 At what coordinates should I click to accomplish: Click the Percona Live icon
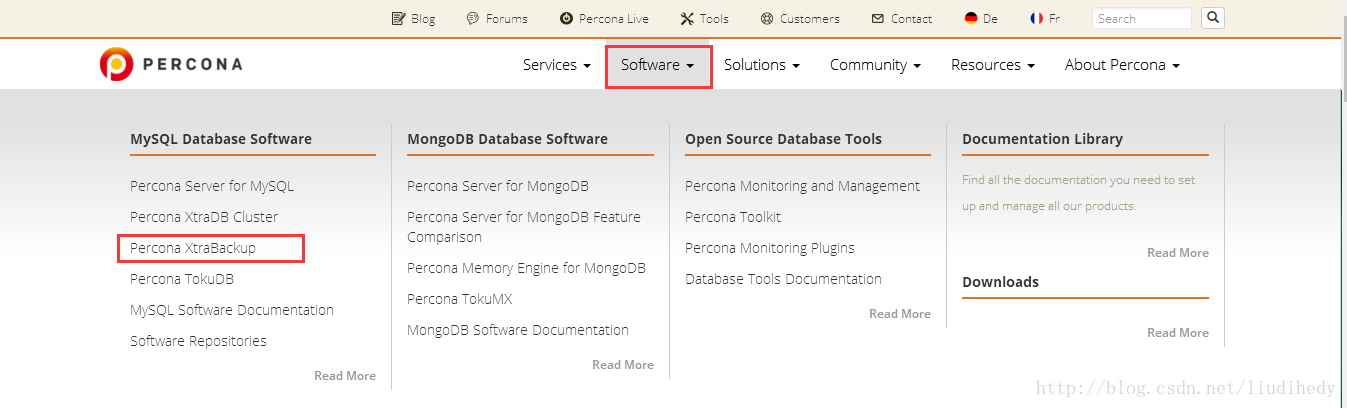(566, 18)
